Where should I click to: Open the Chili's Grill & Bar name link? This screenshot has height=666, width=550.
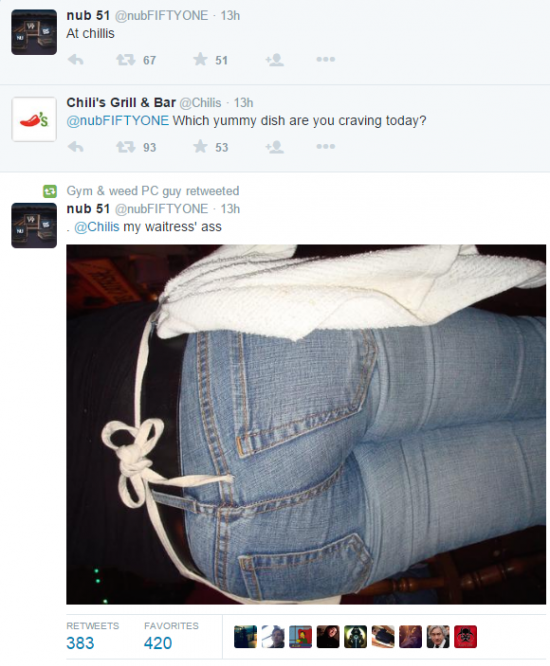pyautogui.click(x=121, y=103)
